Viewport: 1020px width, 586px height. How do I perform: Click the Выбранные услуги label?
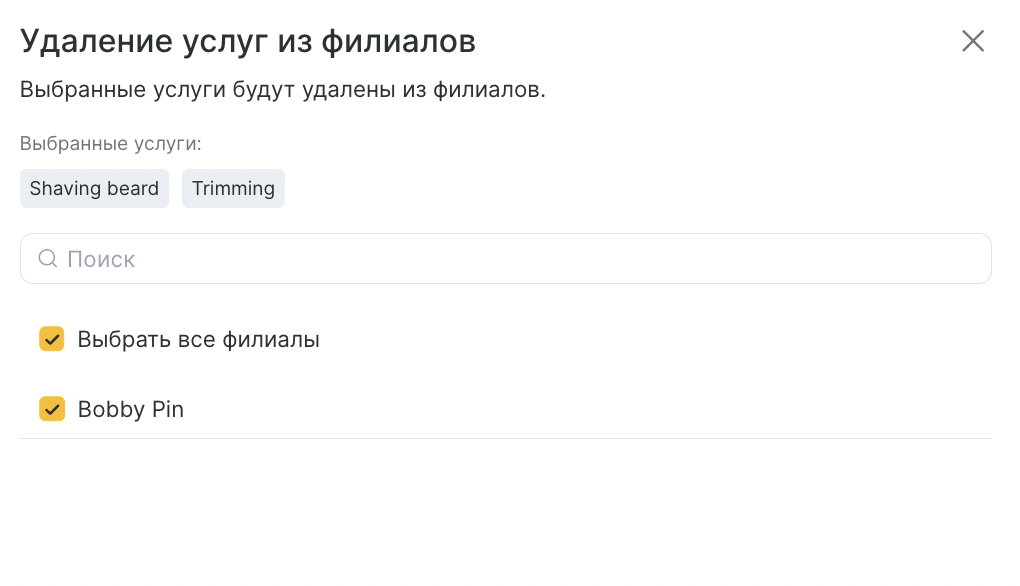pos(111,143)
